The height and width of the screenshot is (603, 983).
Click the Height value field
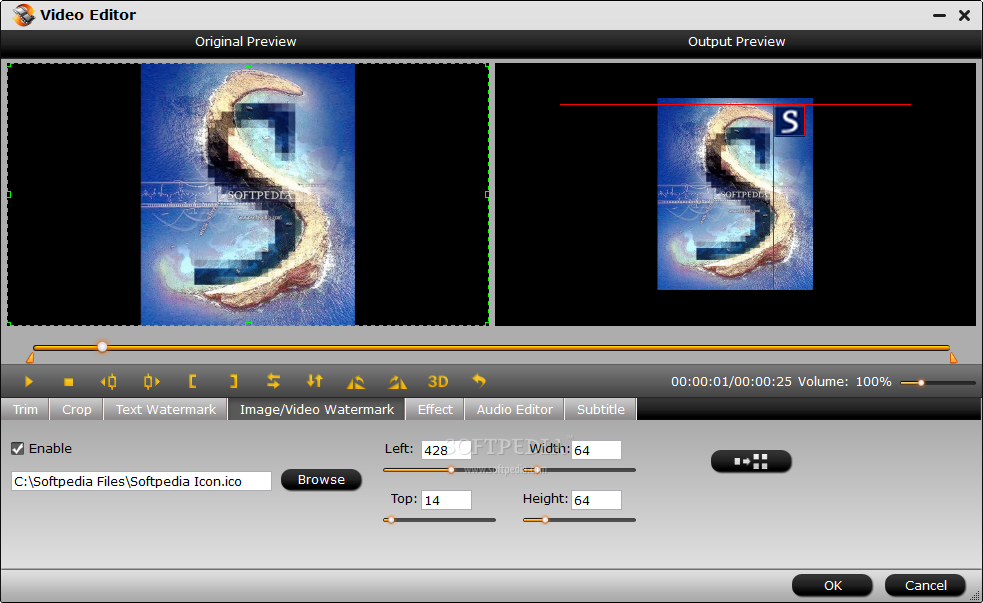click(x=596, y=500)
